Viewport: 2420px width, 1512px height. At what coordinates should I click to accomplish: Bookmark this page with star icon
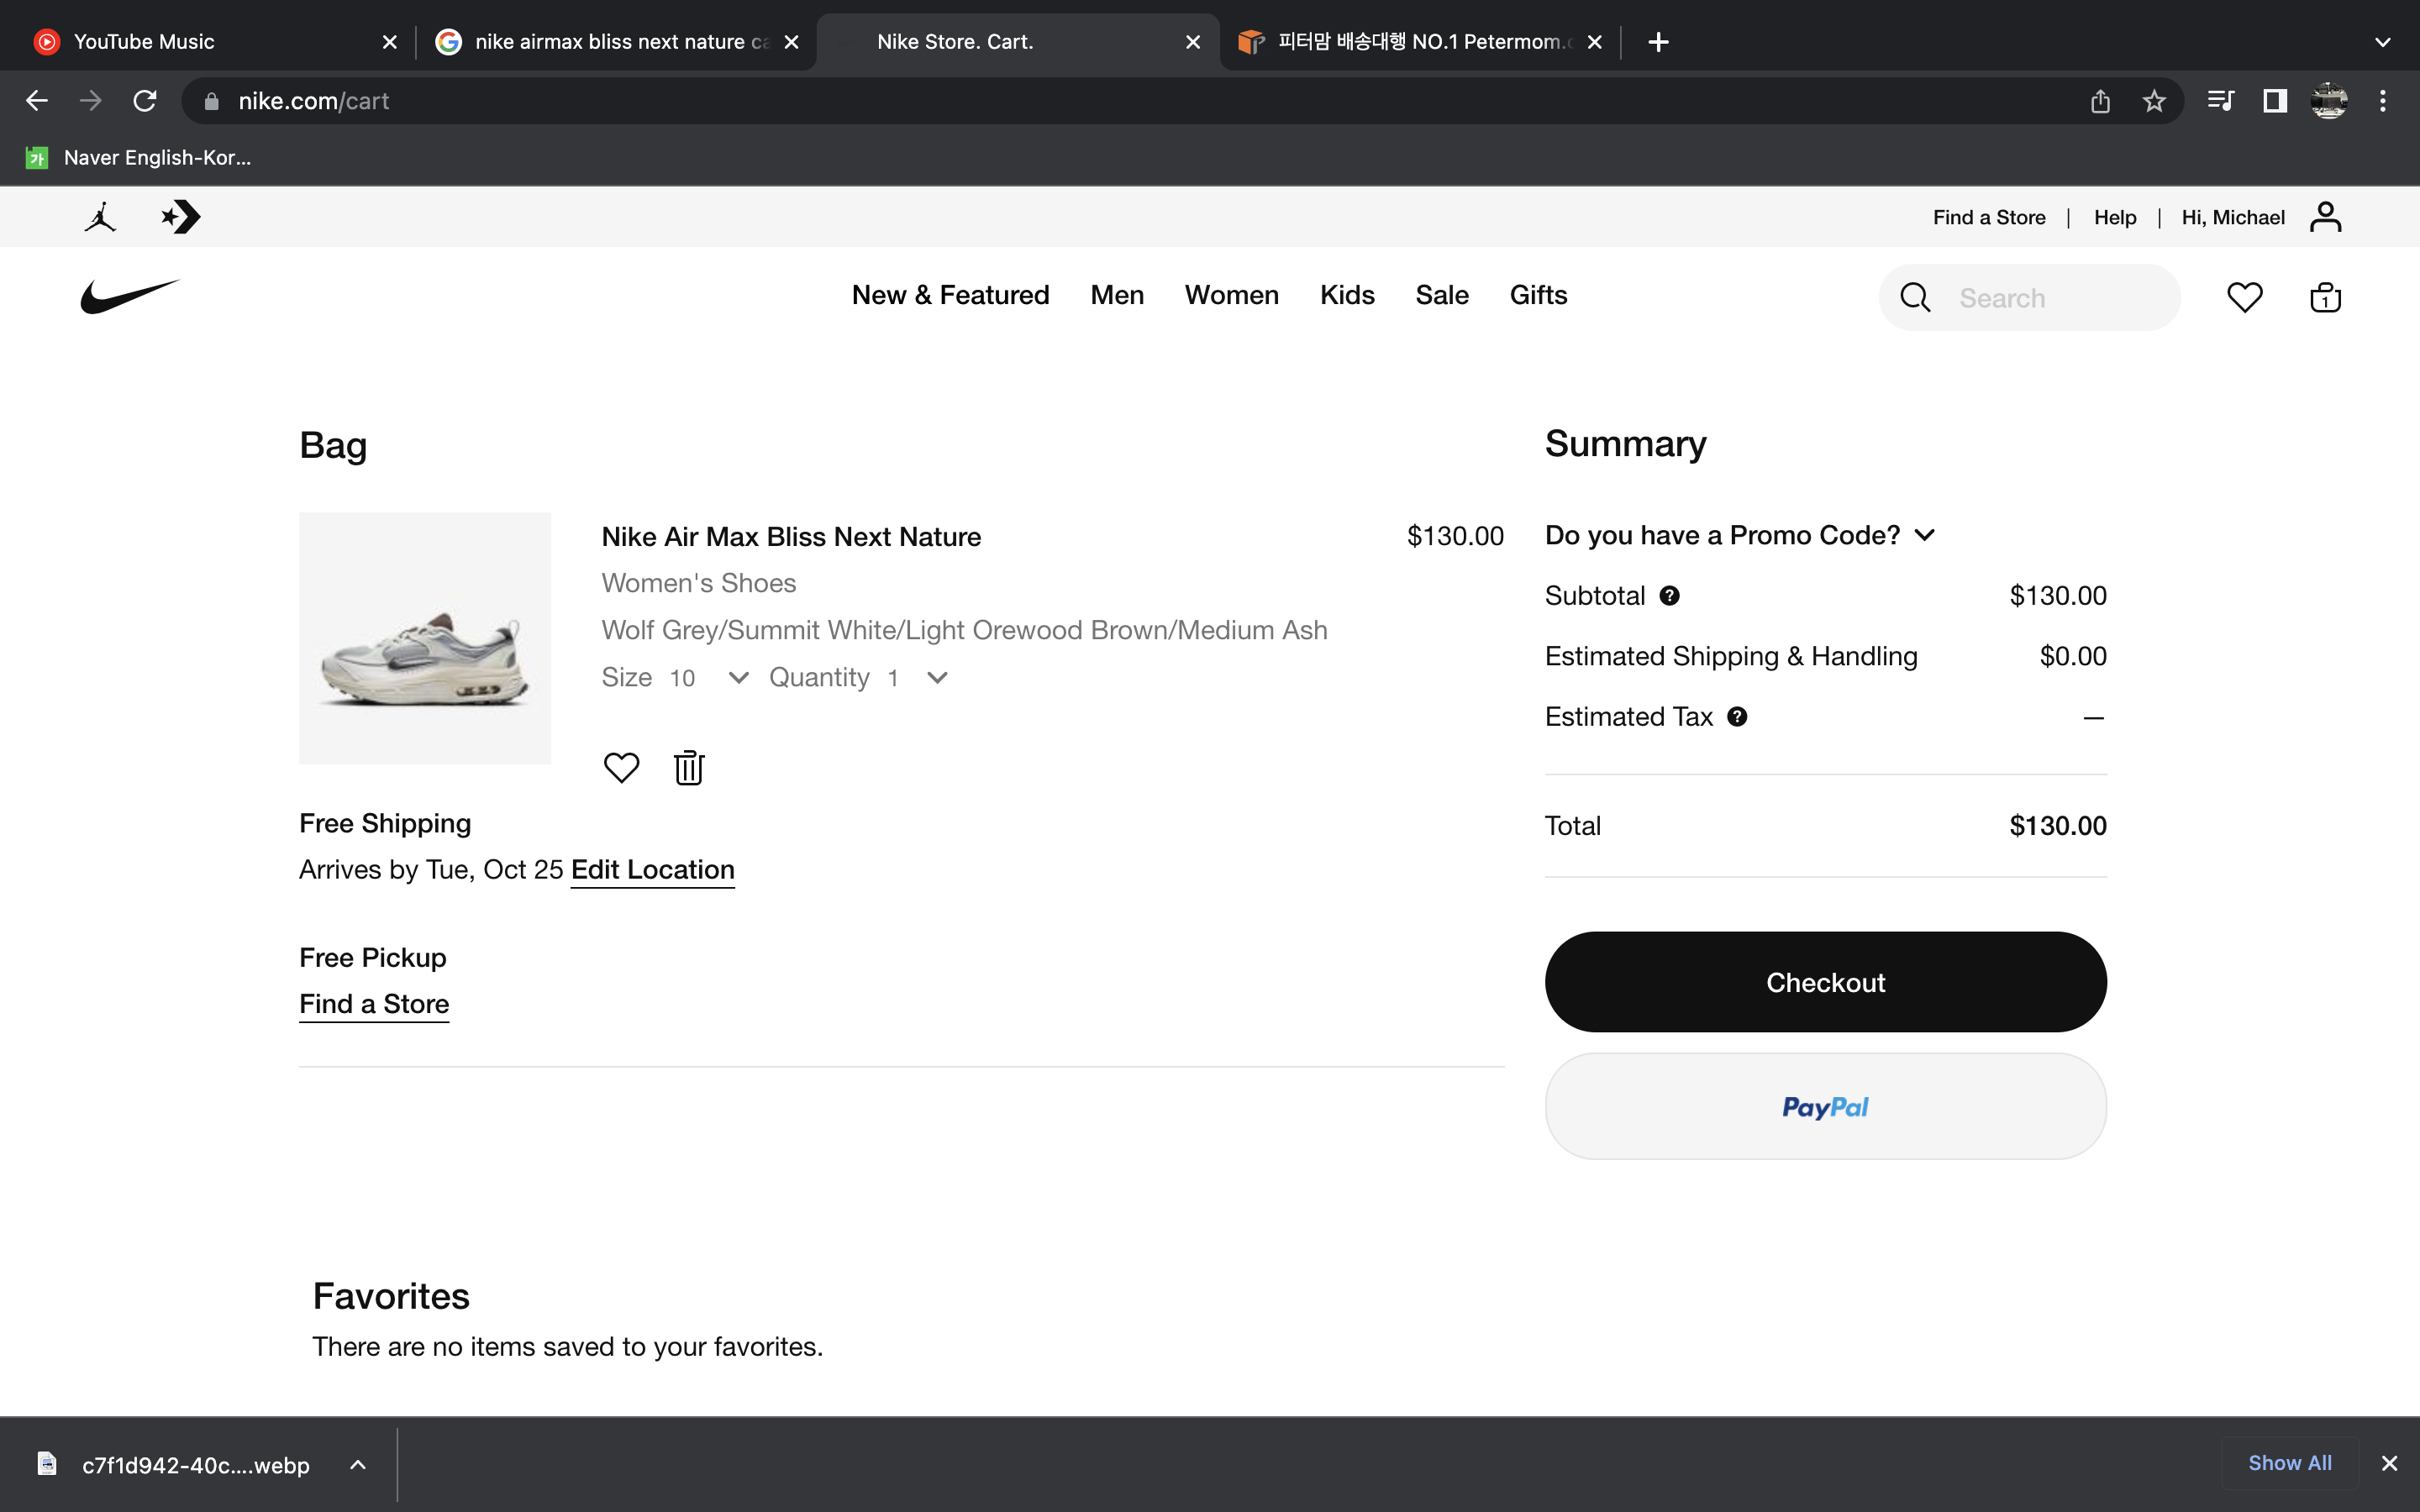point(2154,101)
